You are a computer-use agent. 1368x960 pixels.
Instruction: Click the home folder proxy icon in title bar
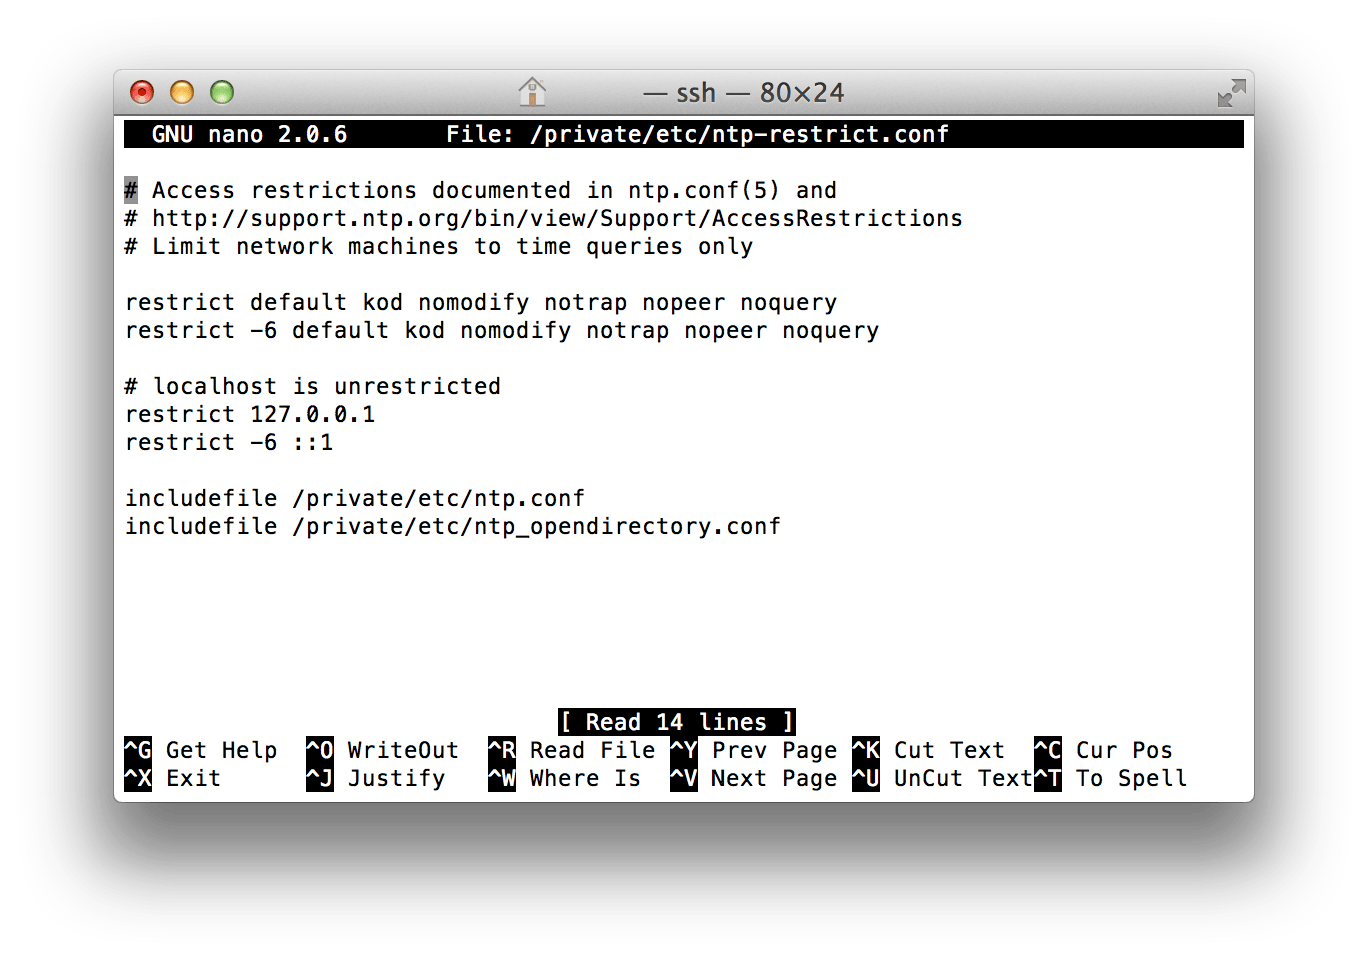[532, 92]
